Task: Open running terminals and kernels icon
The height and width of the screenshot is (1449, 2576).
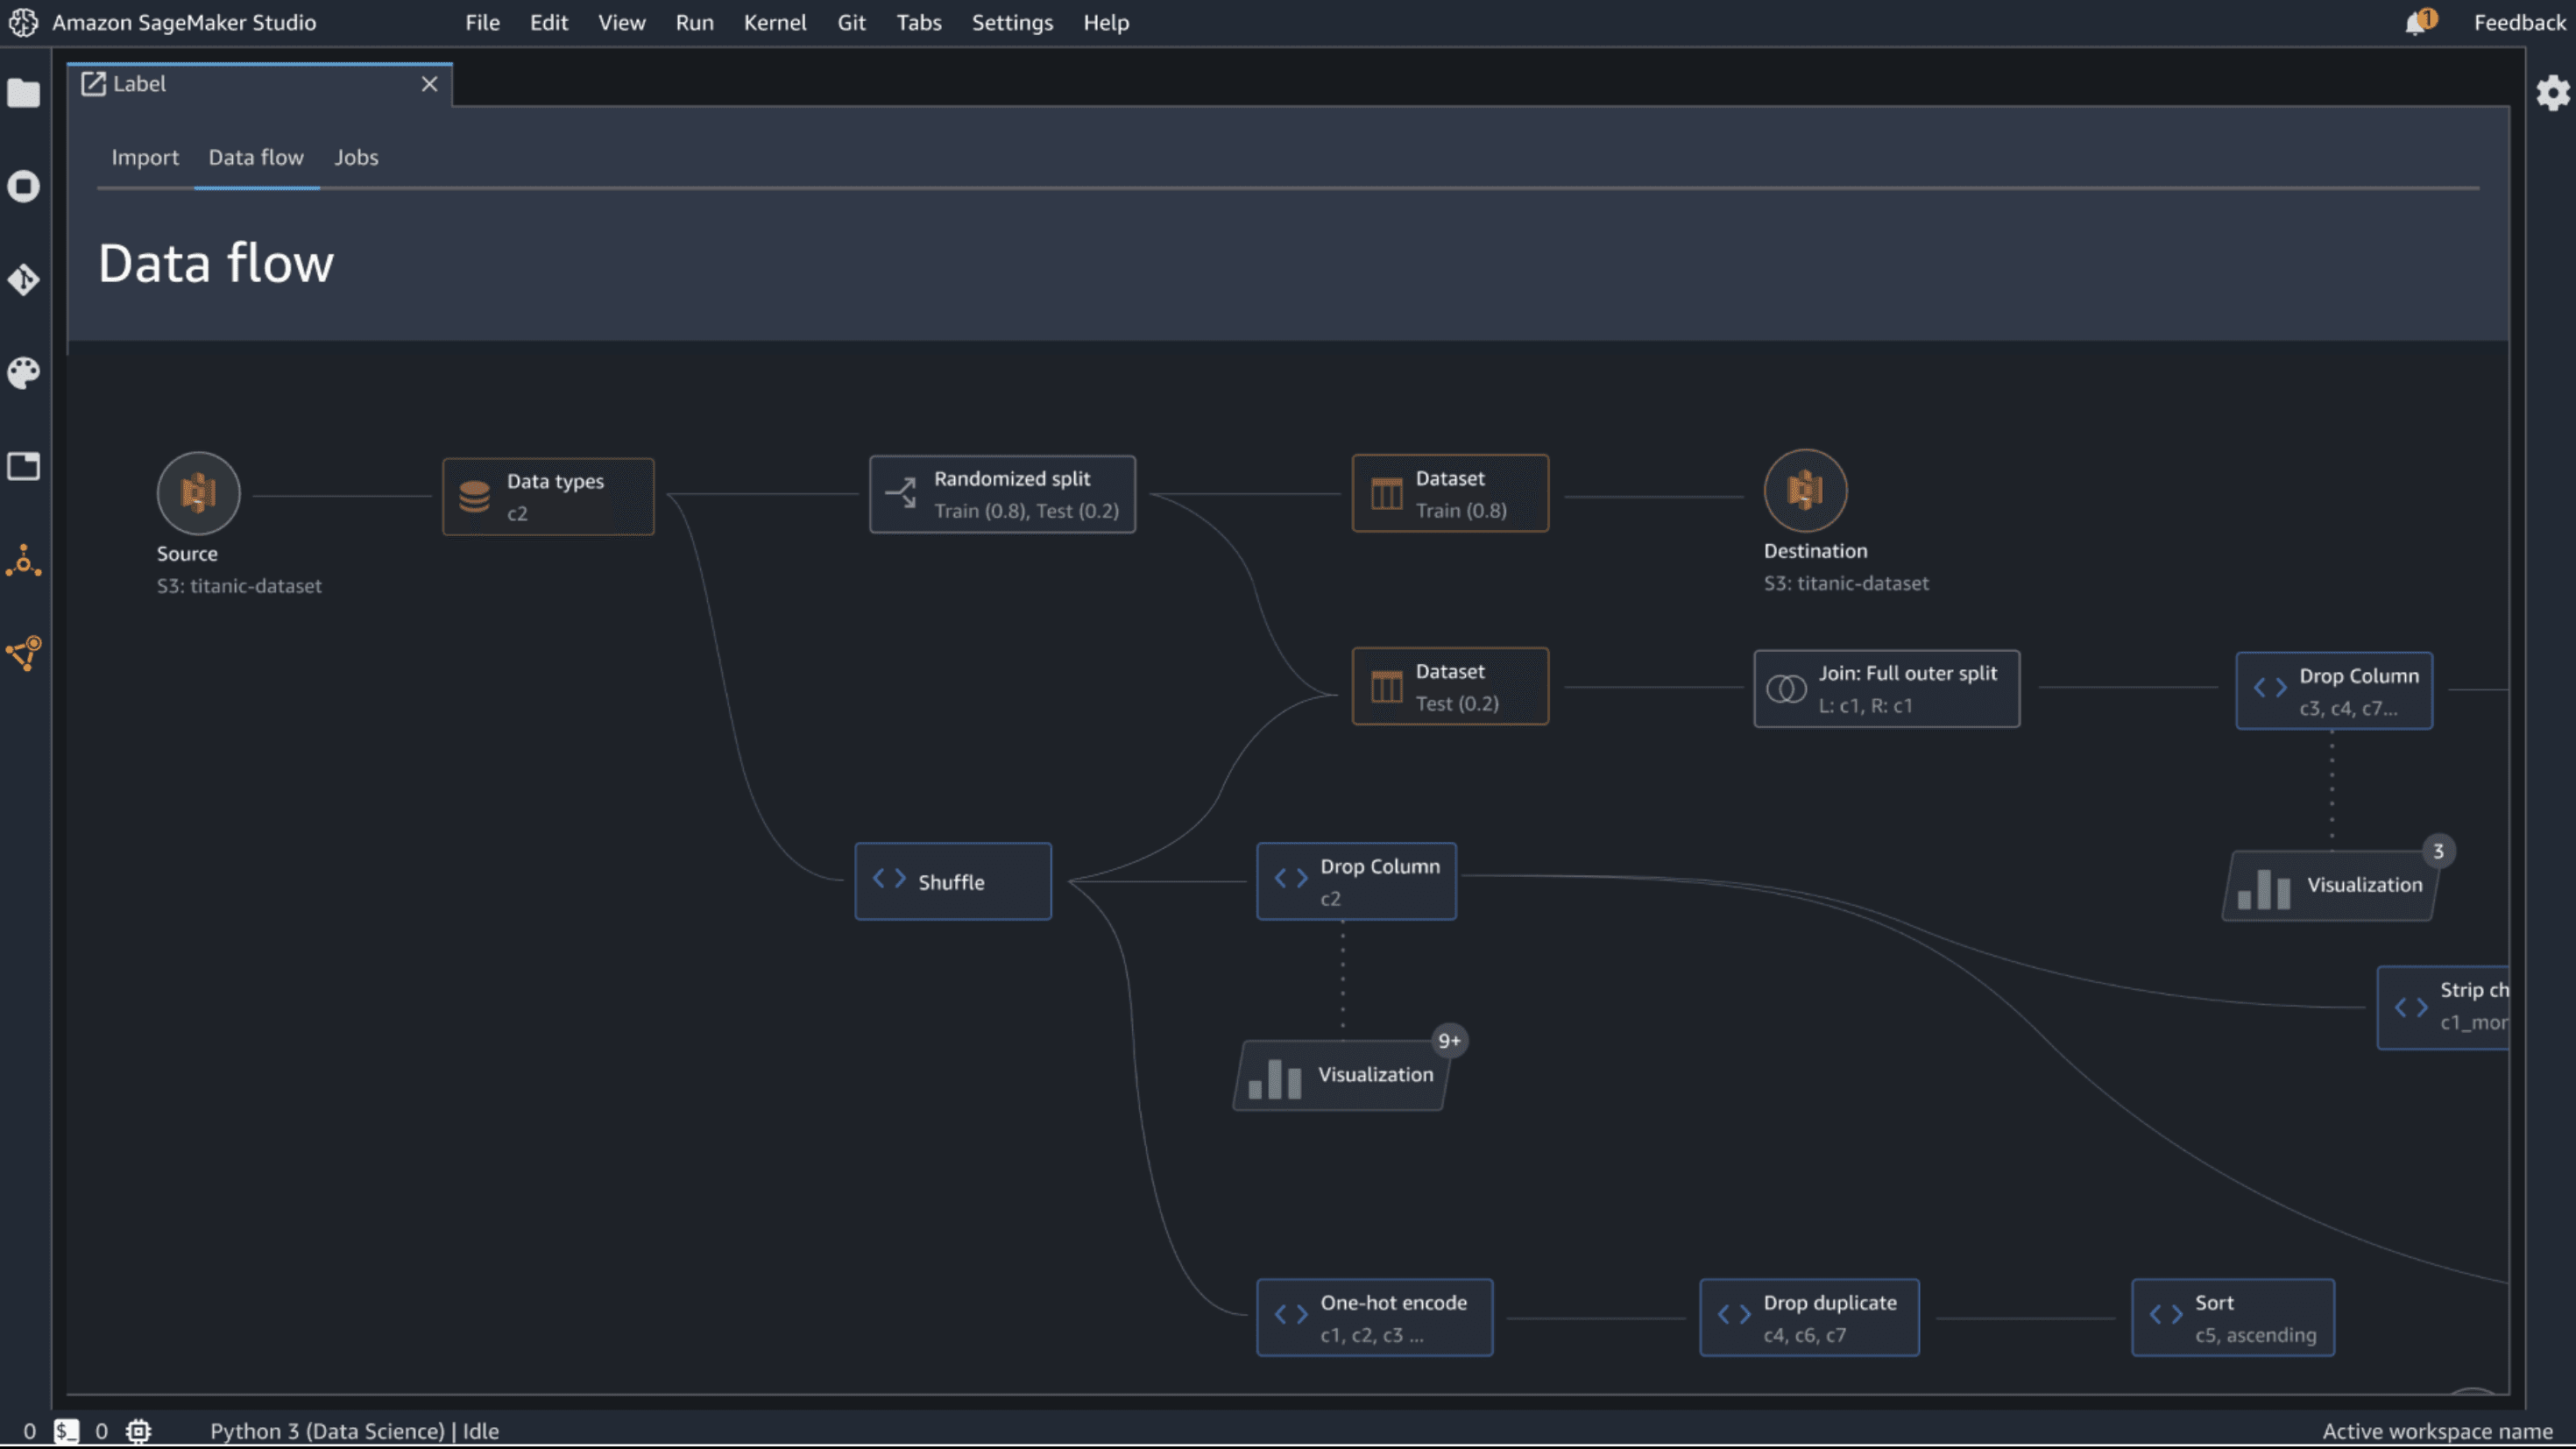Action: (x=23, y=186)
